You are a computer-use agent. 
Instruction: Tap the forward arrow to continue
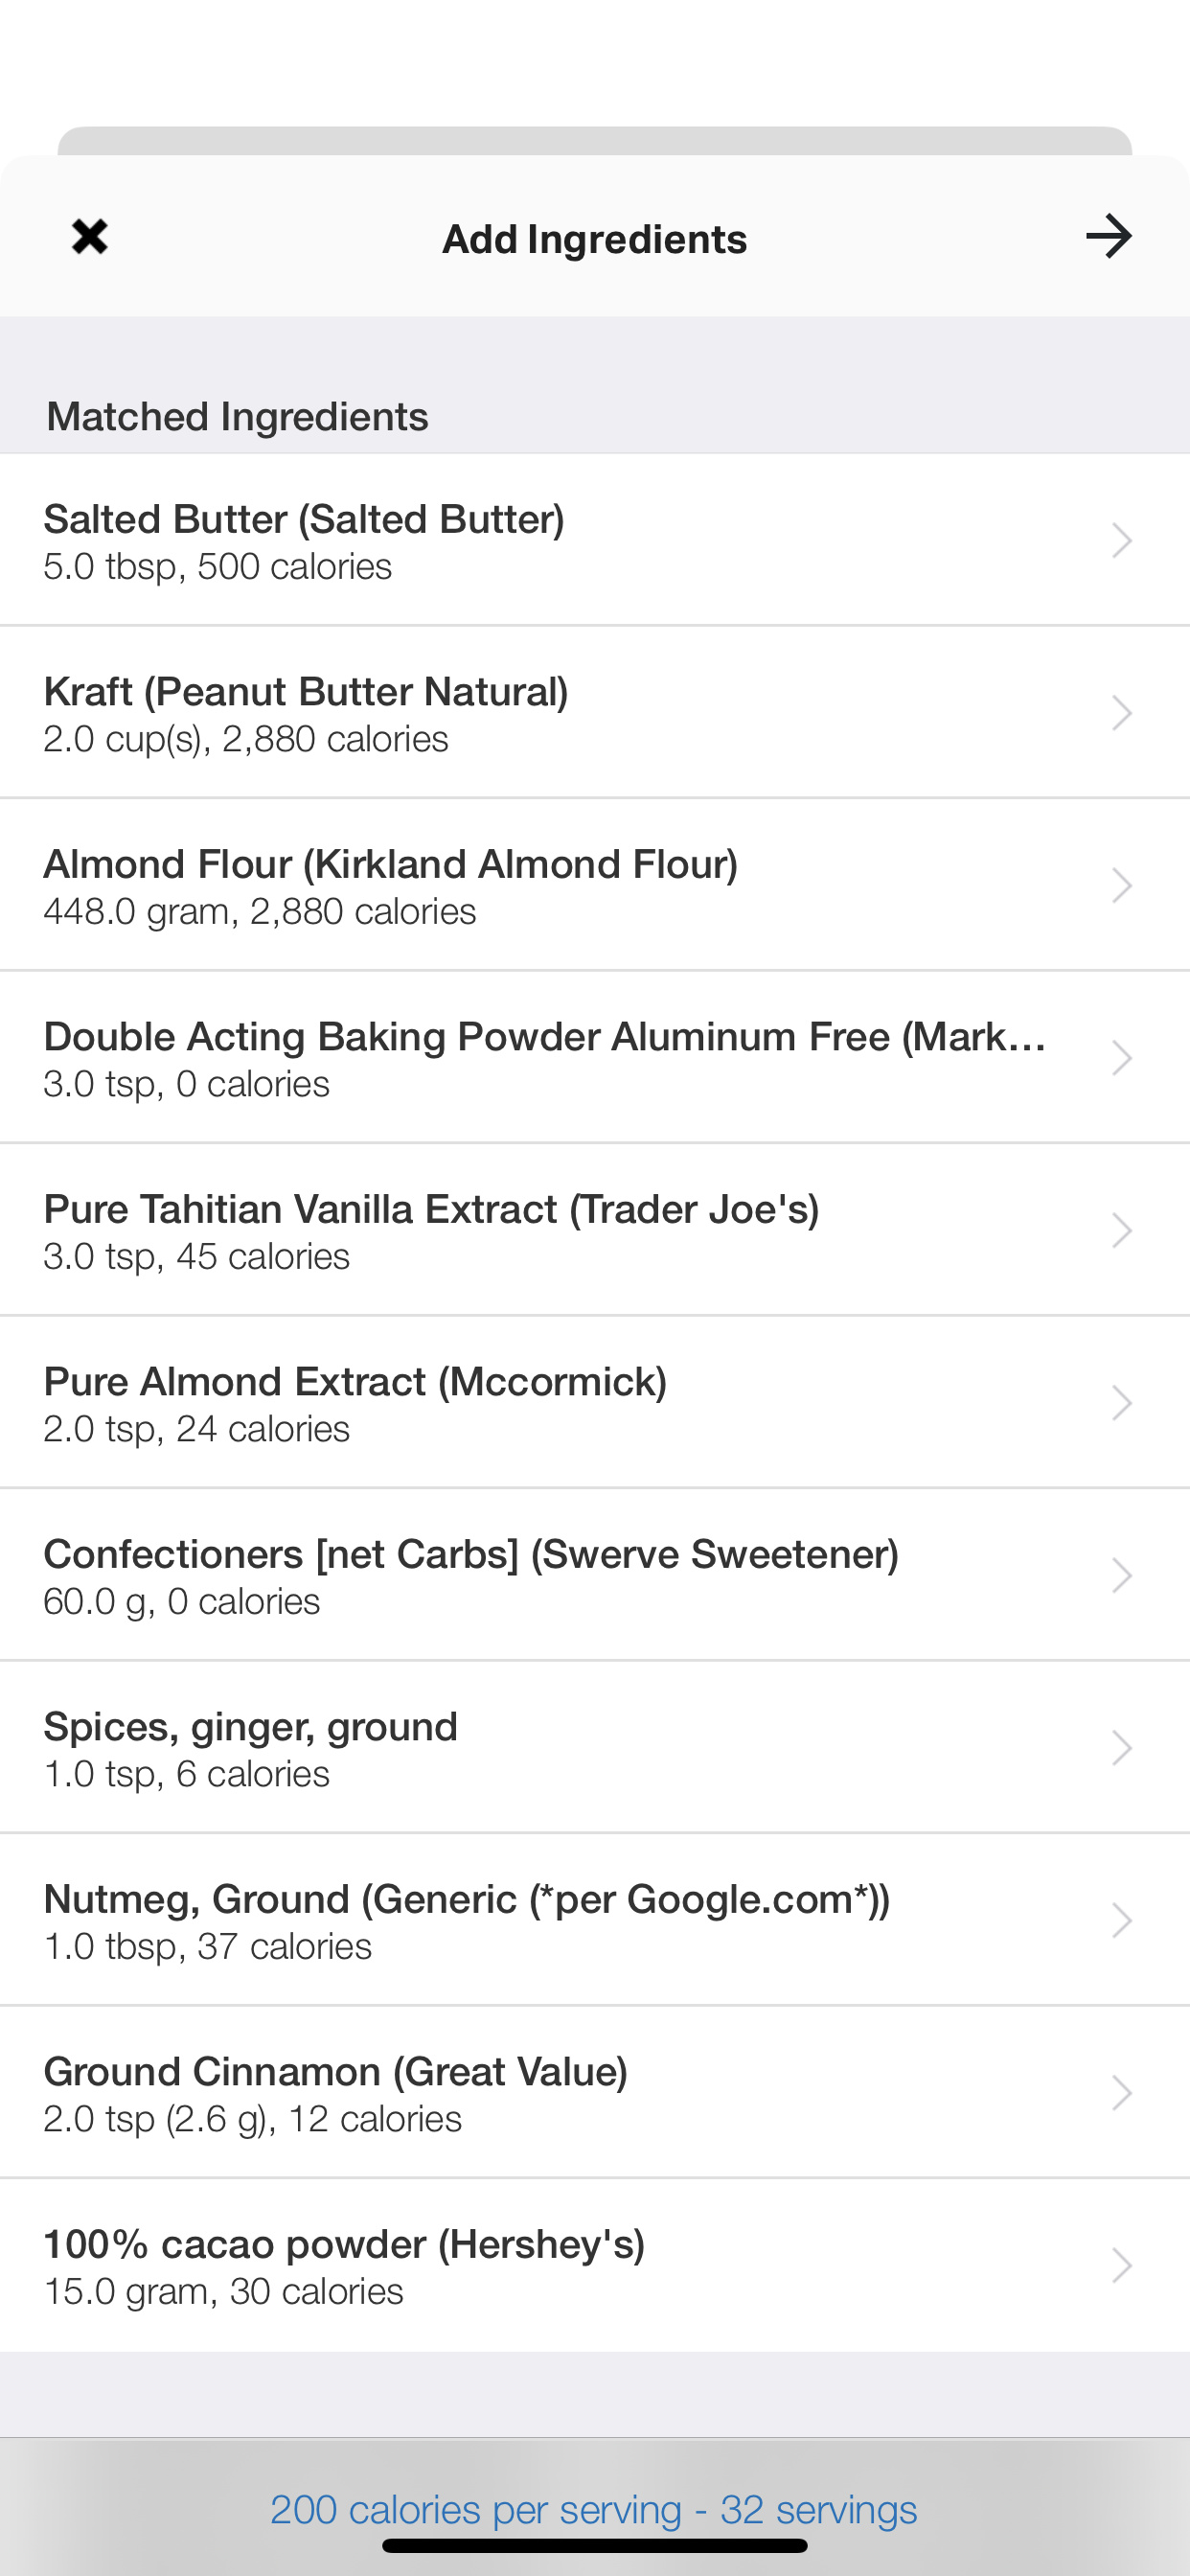1108,238
